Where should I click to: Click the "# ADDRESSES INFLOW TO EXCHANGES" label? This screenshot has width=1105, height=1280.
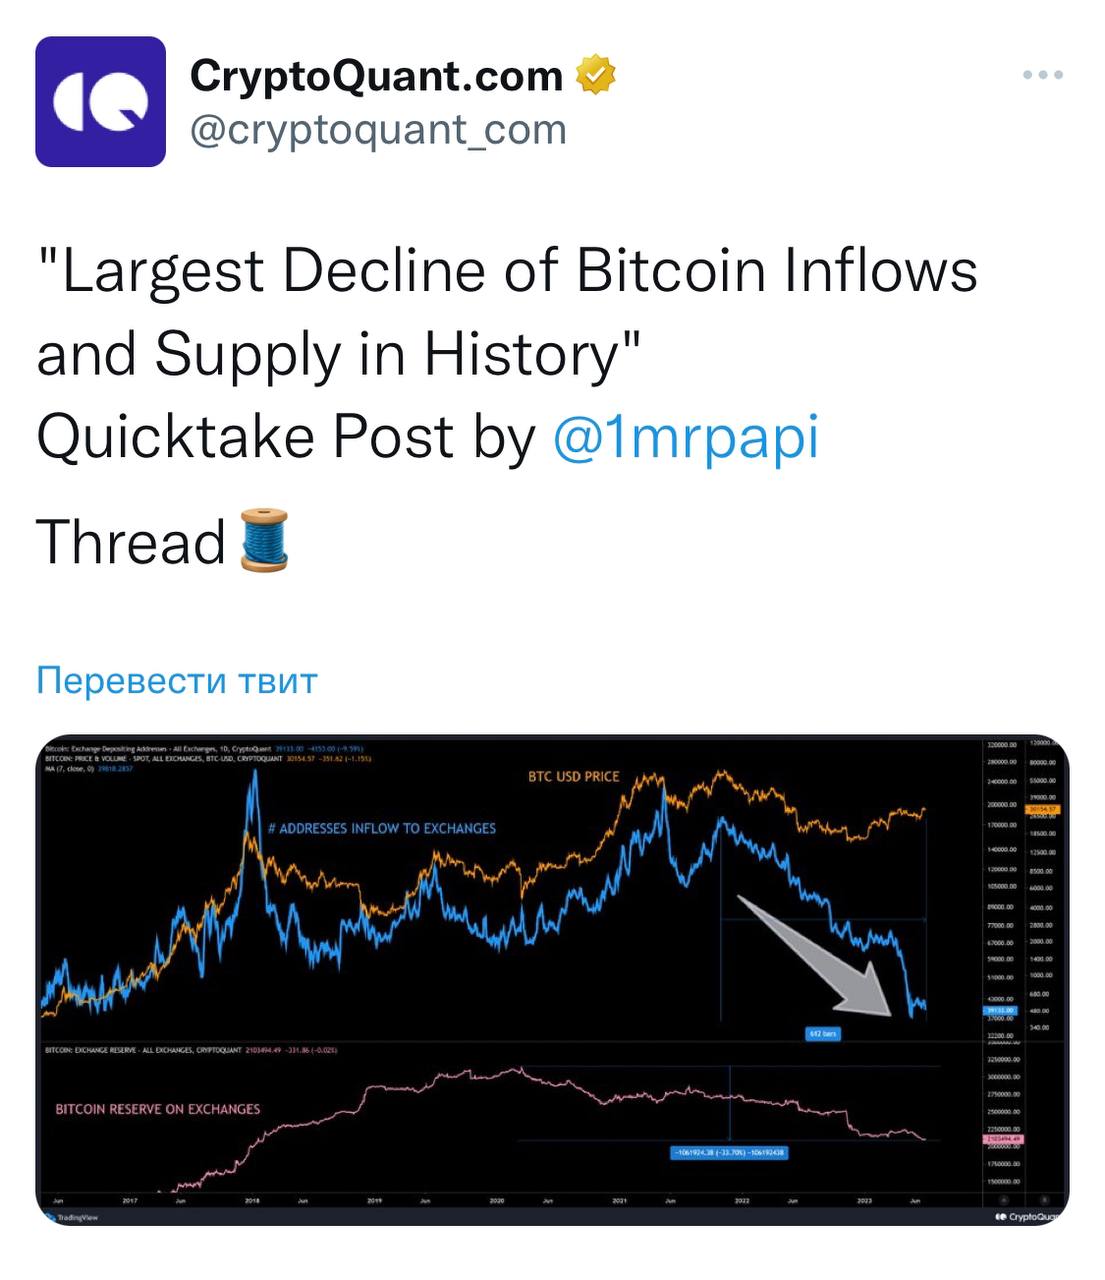tap(382, 828)
